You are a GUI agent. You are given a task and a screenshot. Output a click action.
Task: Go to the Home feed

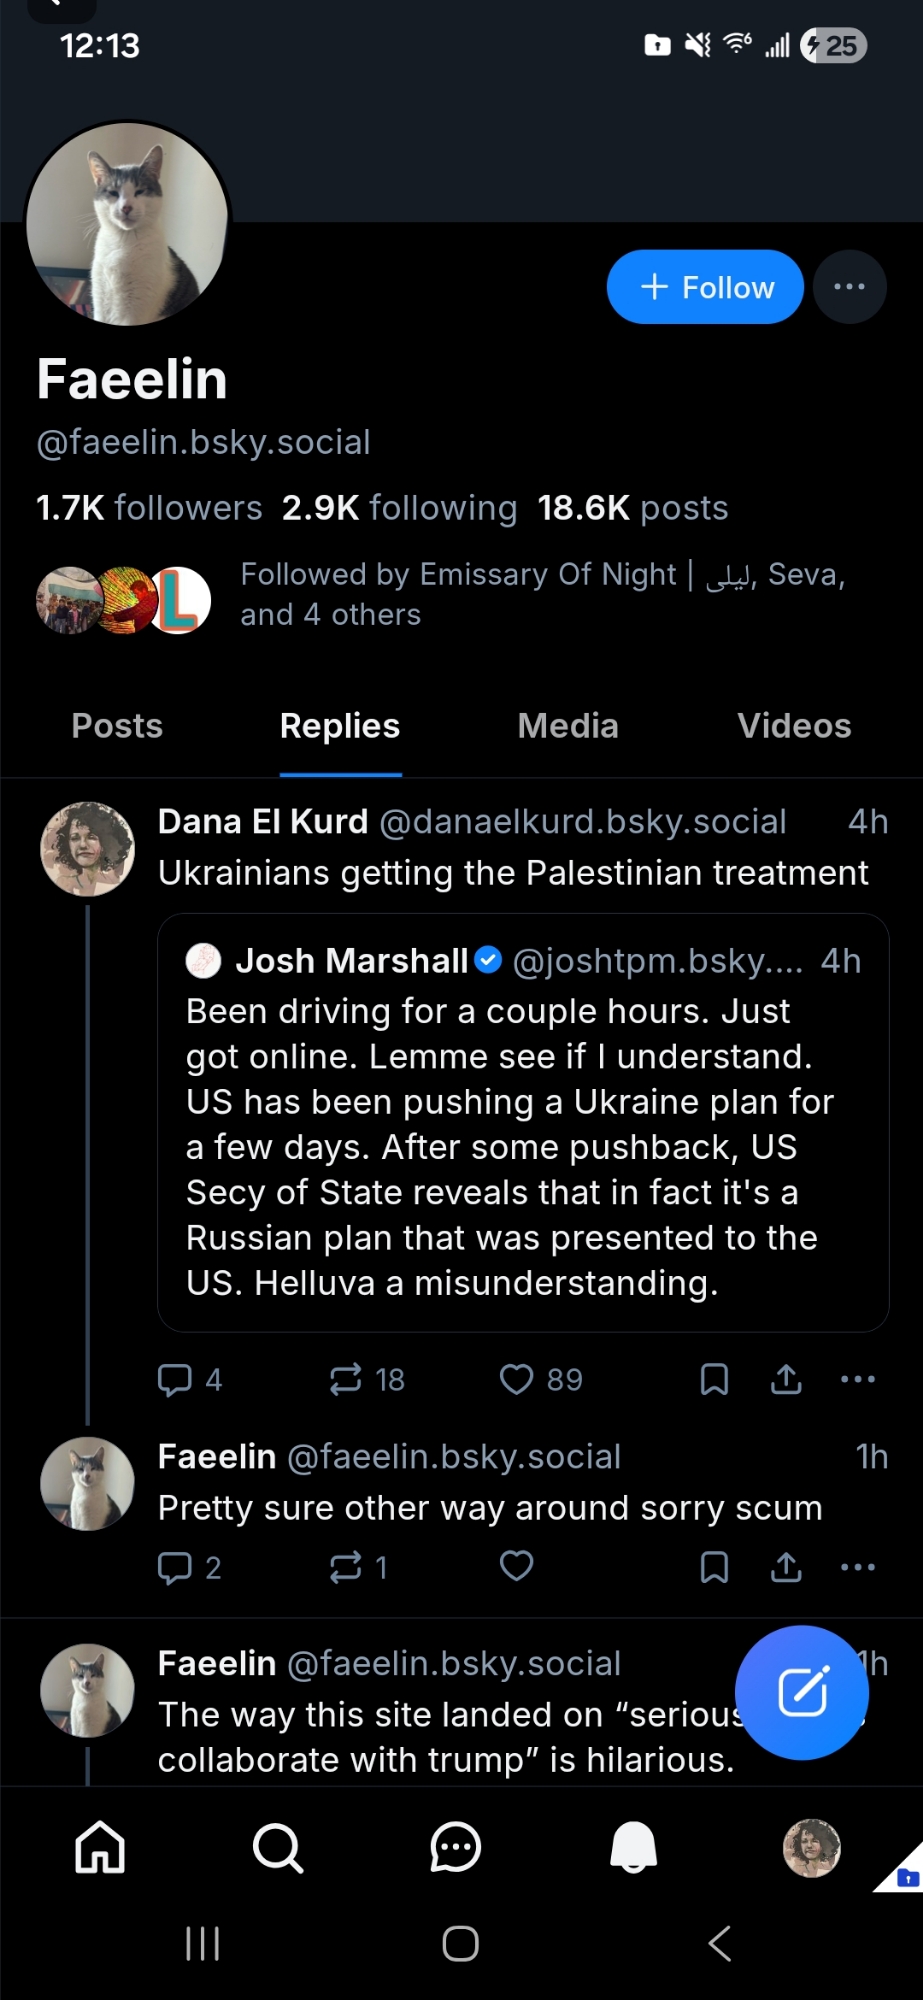click(x=100, y=1846)
